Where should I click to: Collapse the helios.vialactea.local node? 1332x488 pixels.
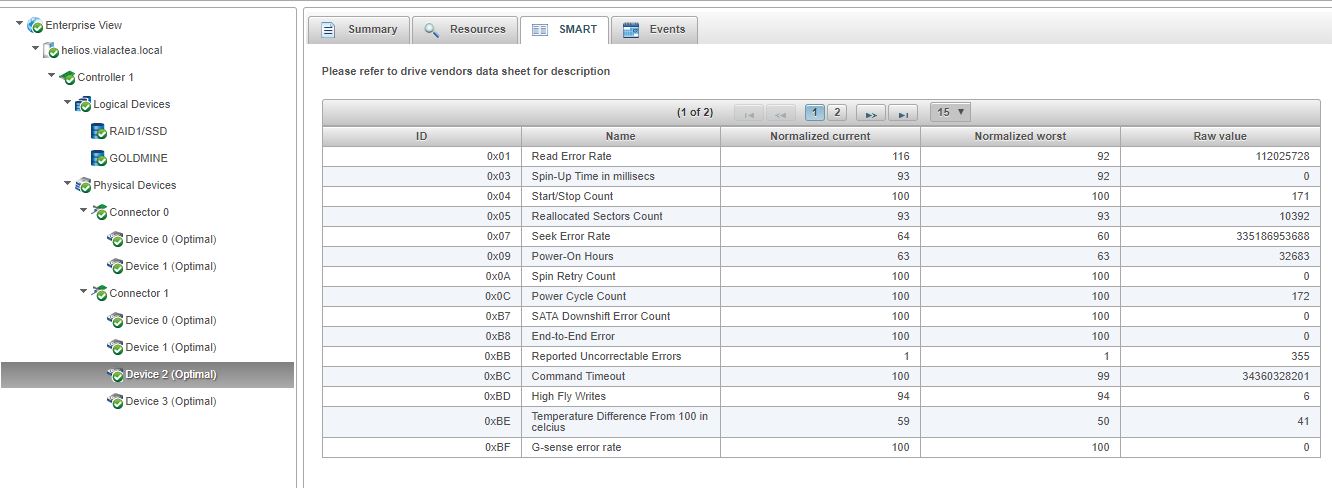pos(36,48)
